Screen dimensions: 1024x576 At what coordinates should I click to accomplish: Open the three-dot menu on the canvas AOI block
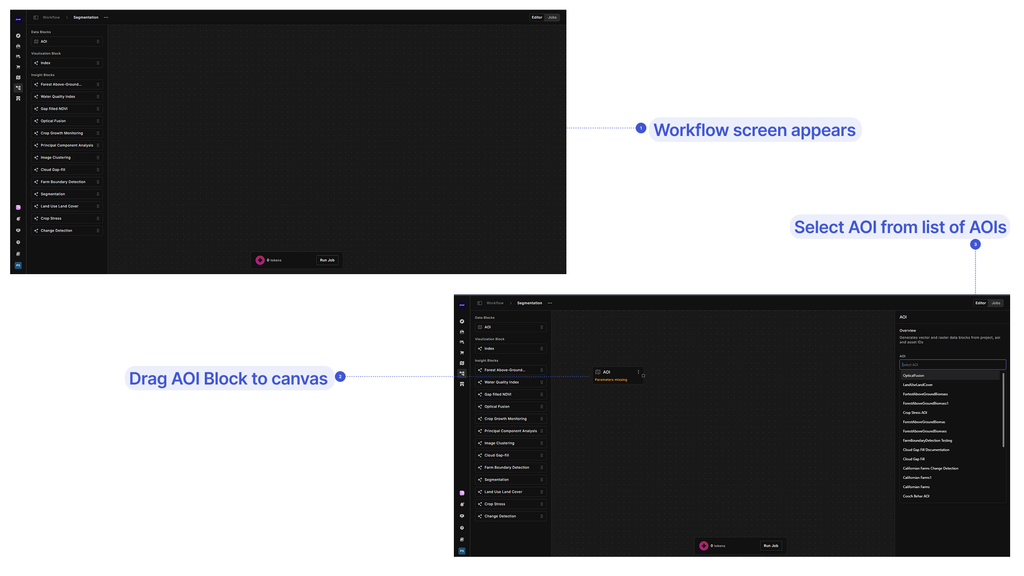(638, 372)
